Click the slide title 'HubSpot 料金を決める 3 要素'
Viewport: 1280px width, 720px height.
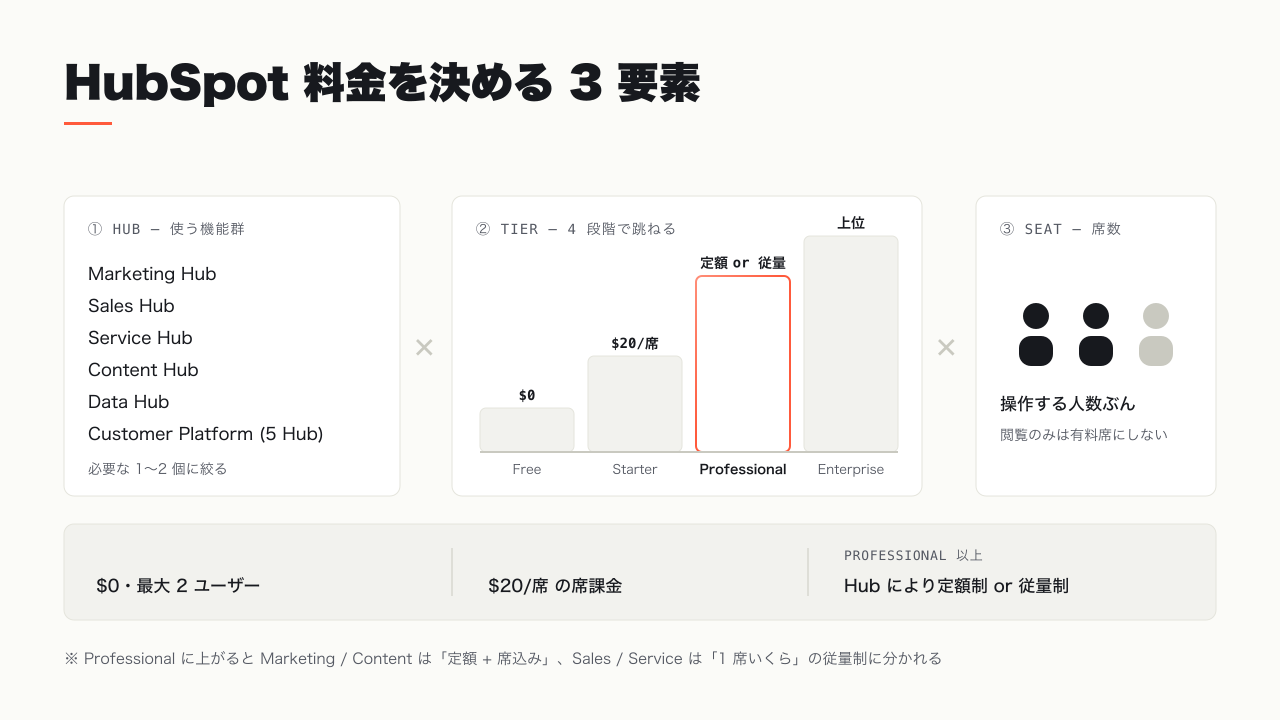pos(382,83)
